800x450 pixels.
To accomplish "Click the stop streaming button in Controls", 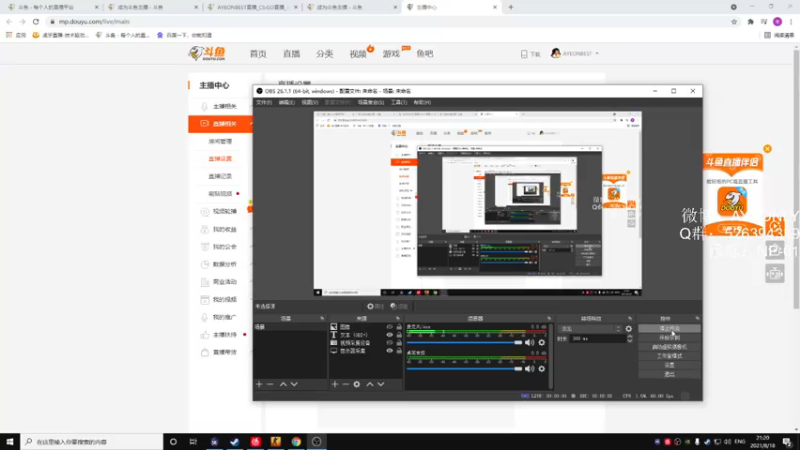I will (669, 329).
